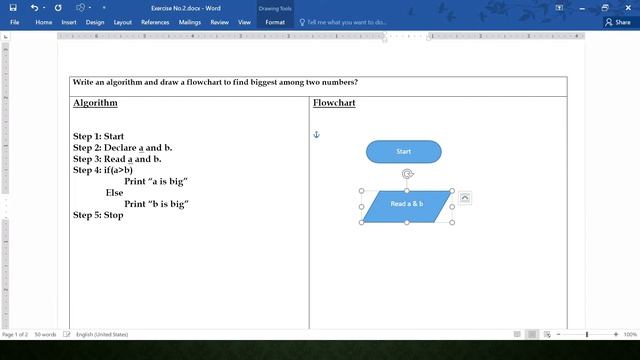Open the Drawing Tools Format tab

tap(275, 22)
